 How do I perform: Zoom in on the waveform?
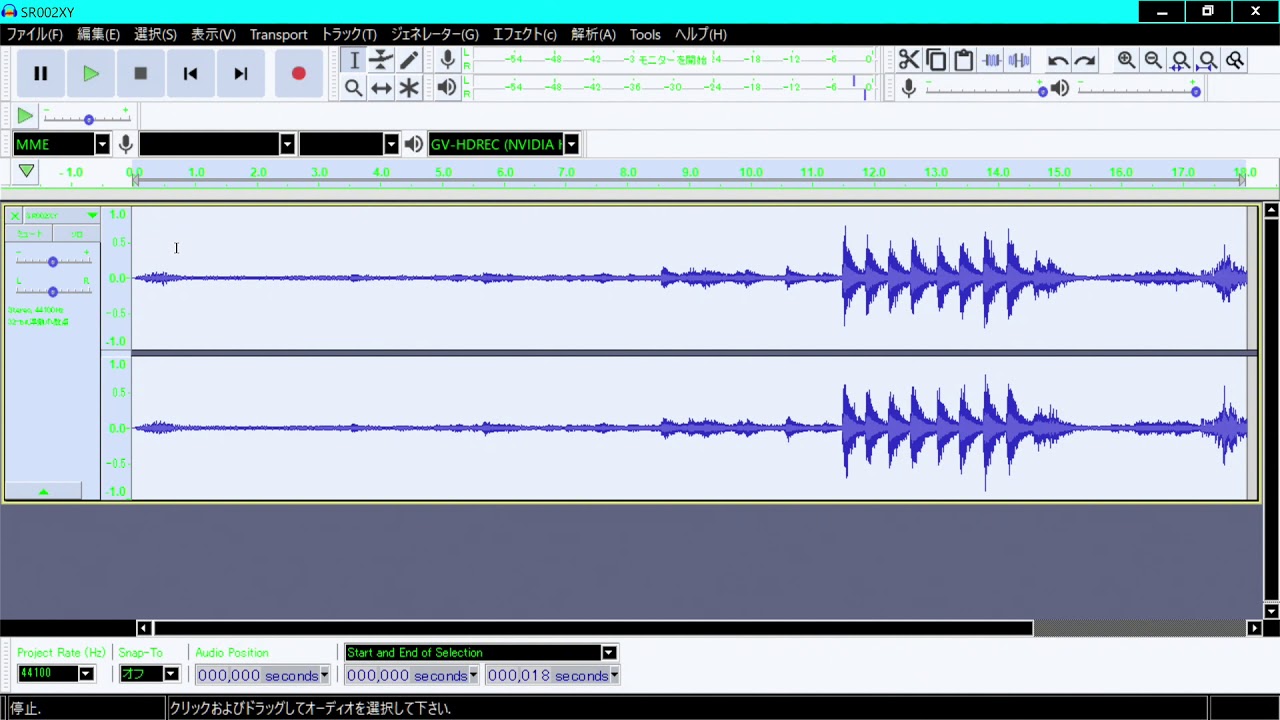tap(1126, 61)
